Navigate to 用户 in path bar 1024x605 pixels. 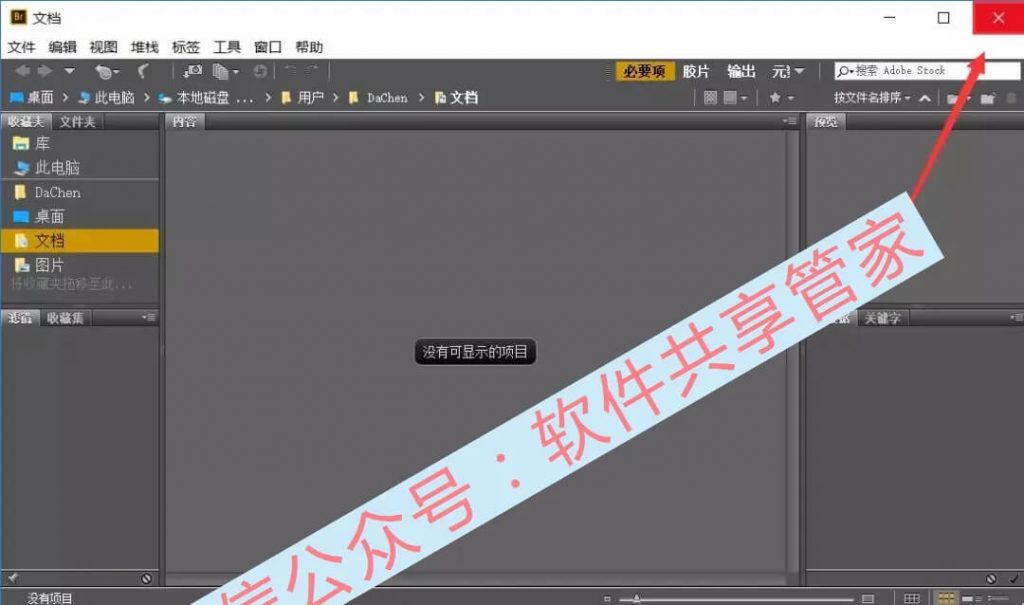(x=302, y=97)
